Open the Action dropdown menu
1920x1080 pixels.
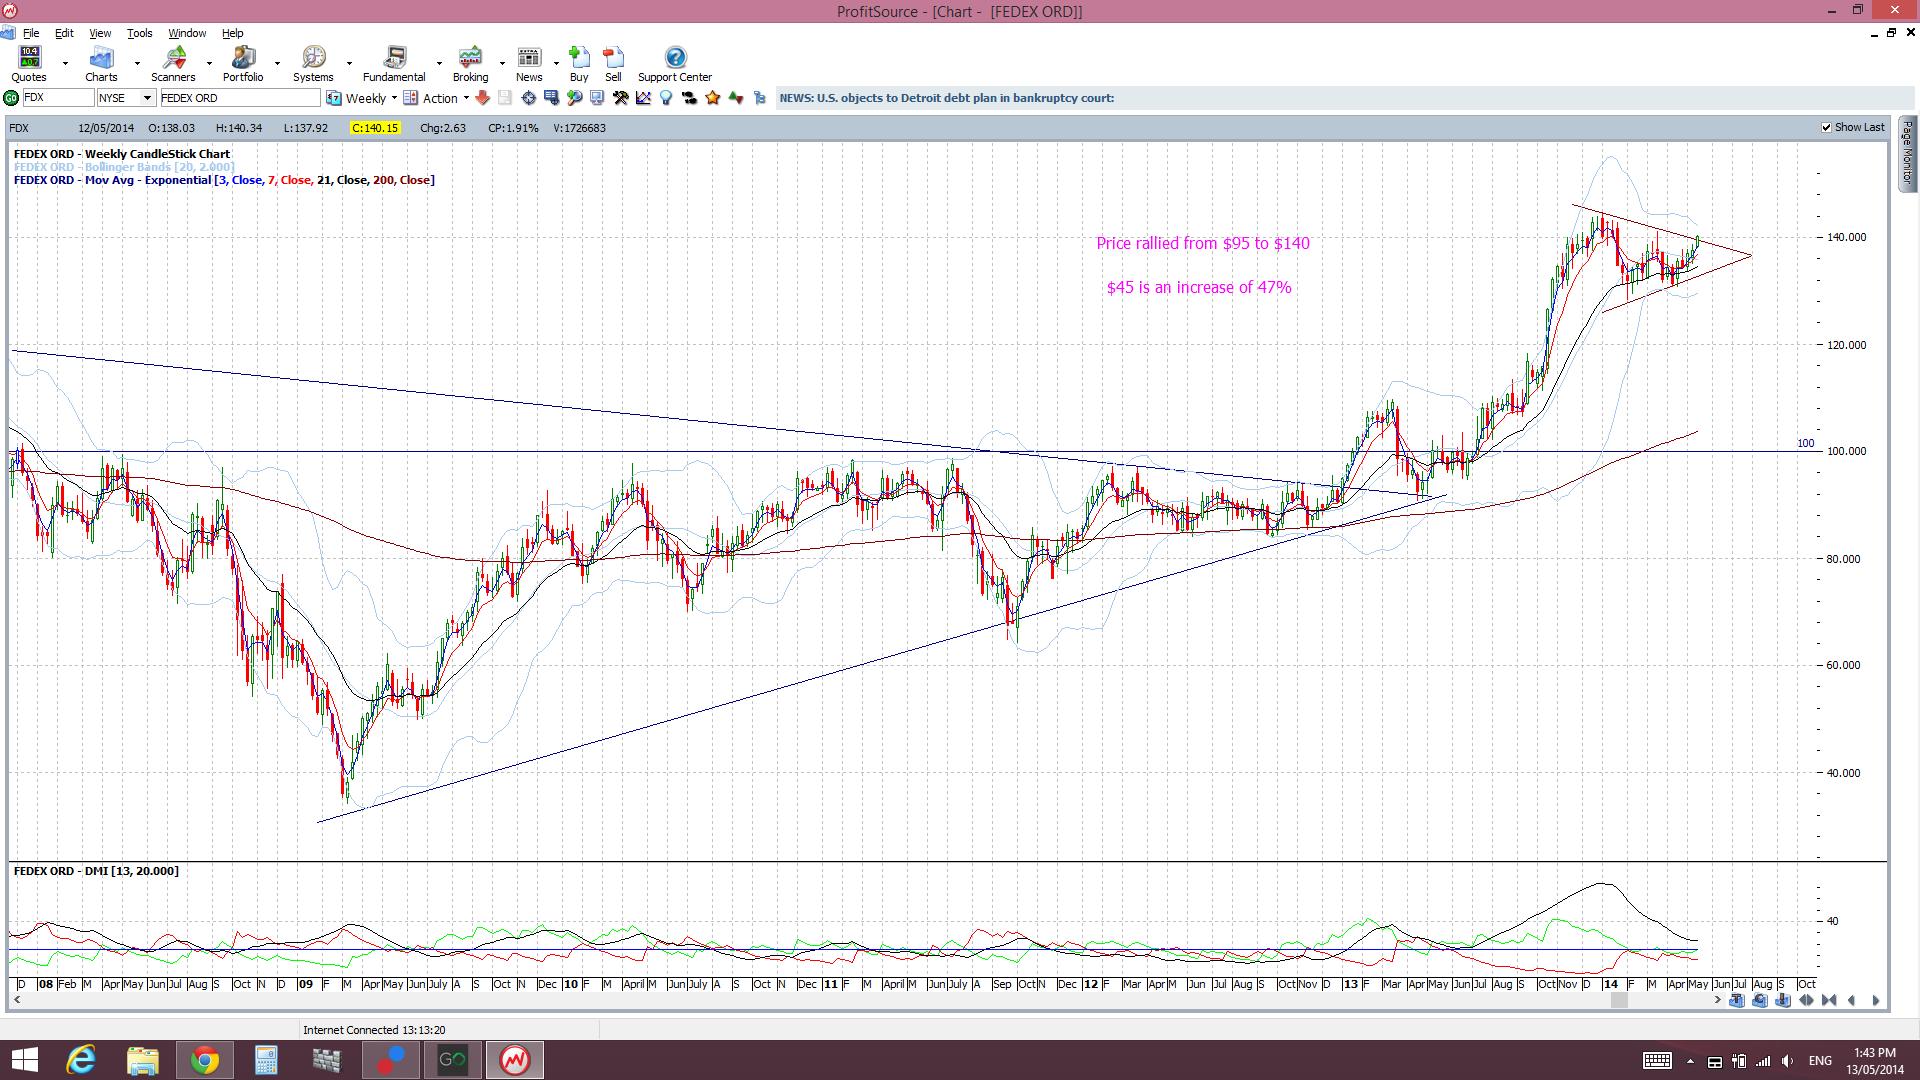coord(466,98)
